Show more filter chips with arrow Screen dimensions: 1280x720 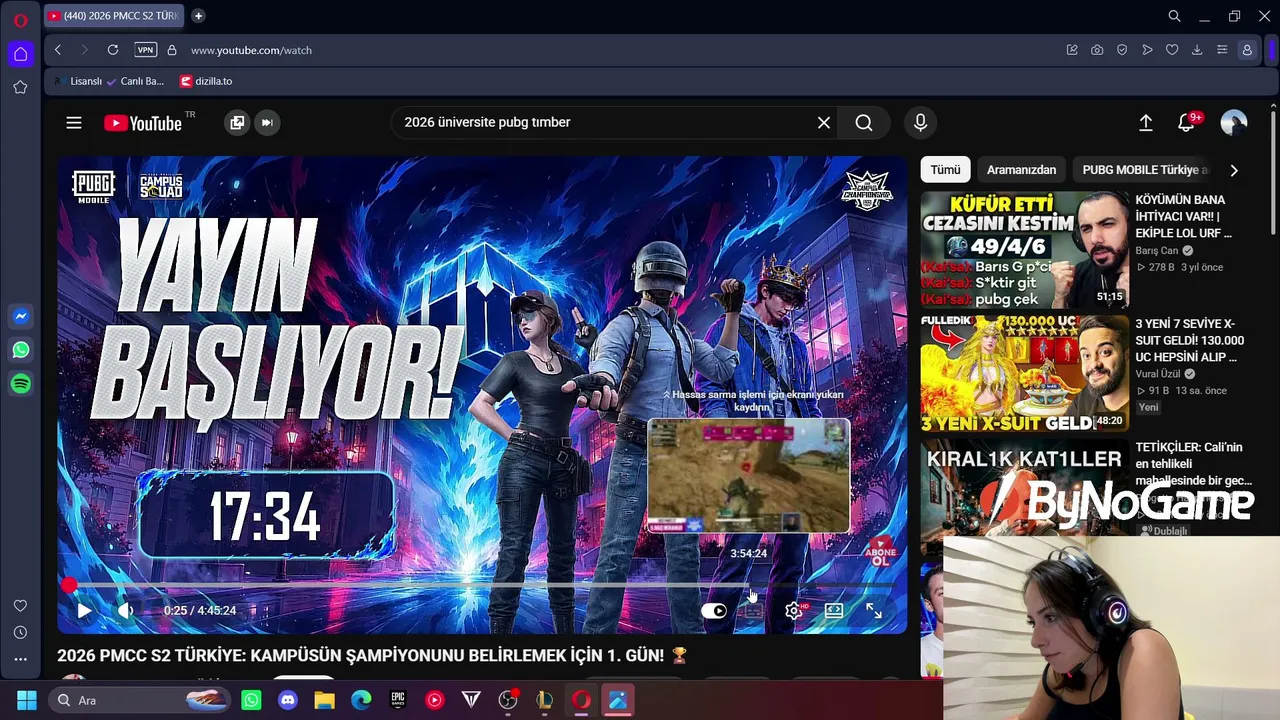pos(1234,170)
